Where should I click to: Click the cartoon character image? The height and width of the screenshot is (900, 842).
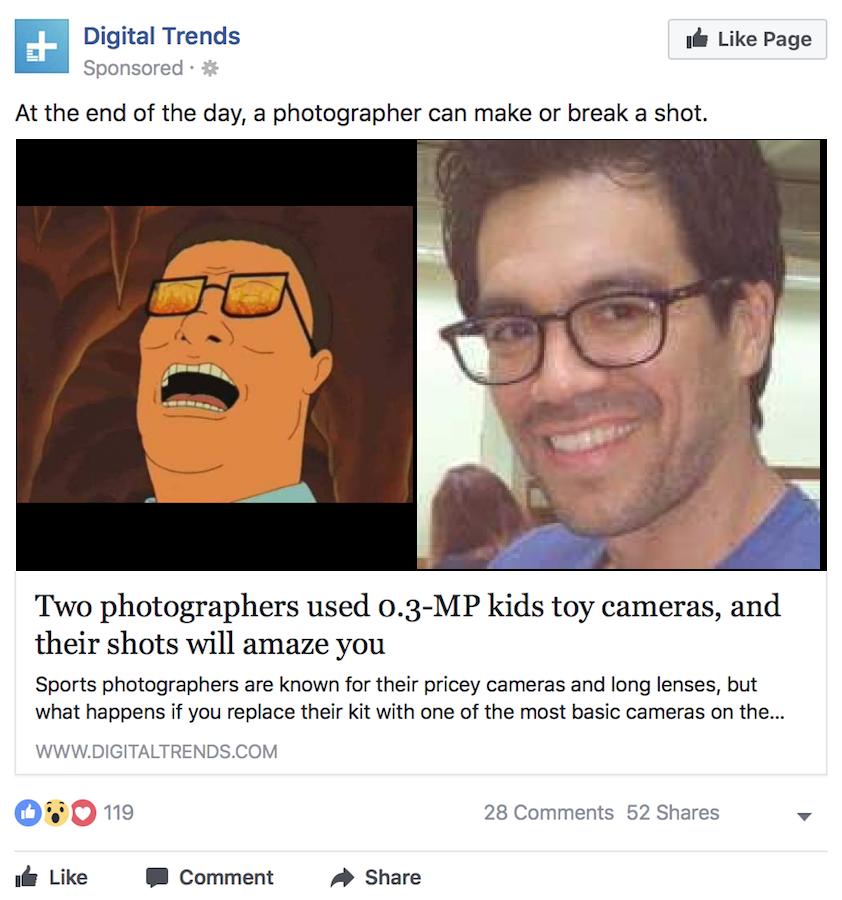[x=215, y=354]
